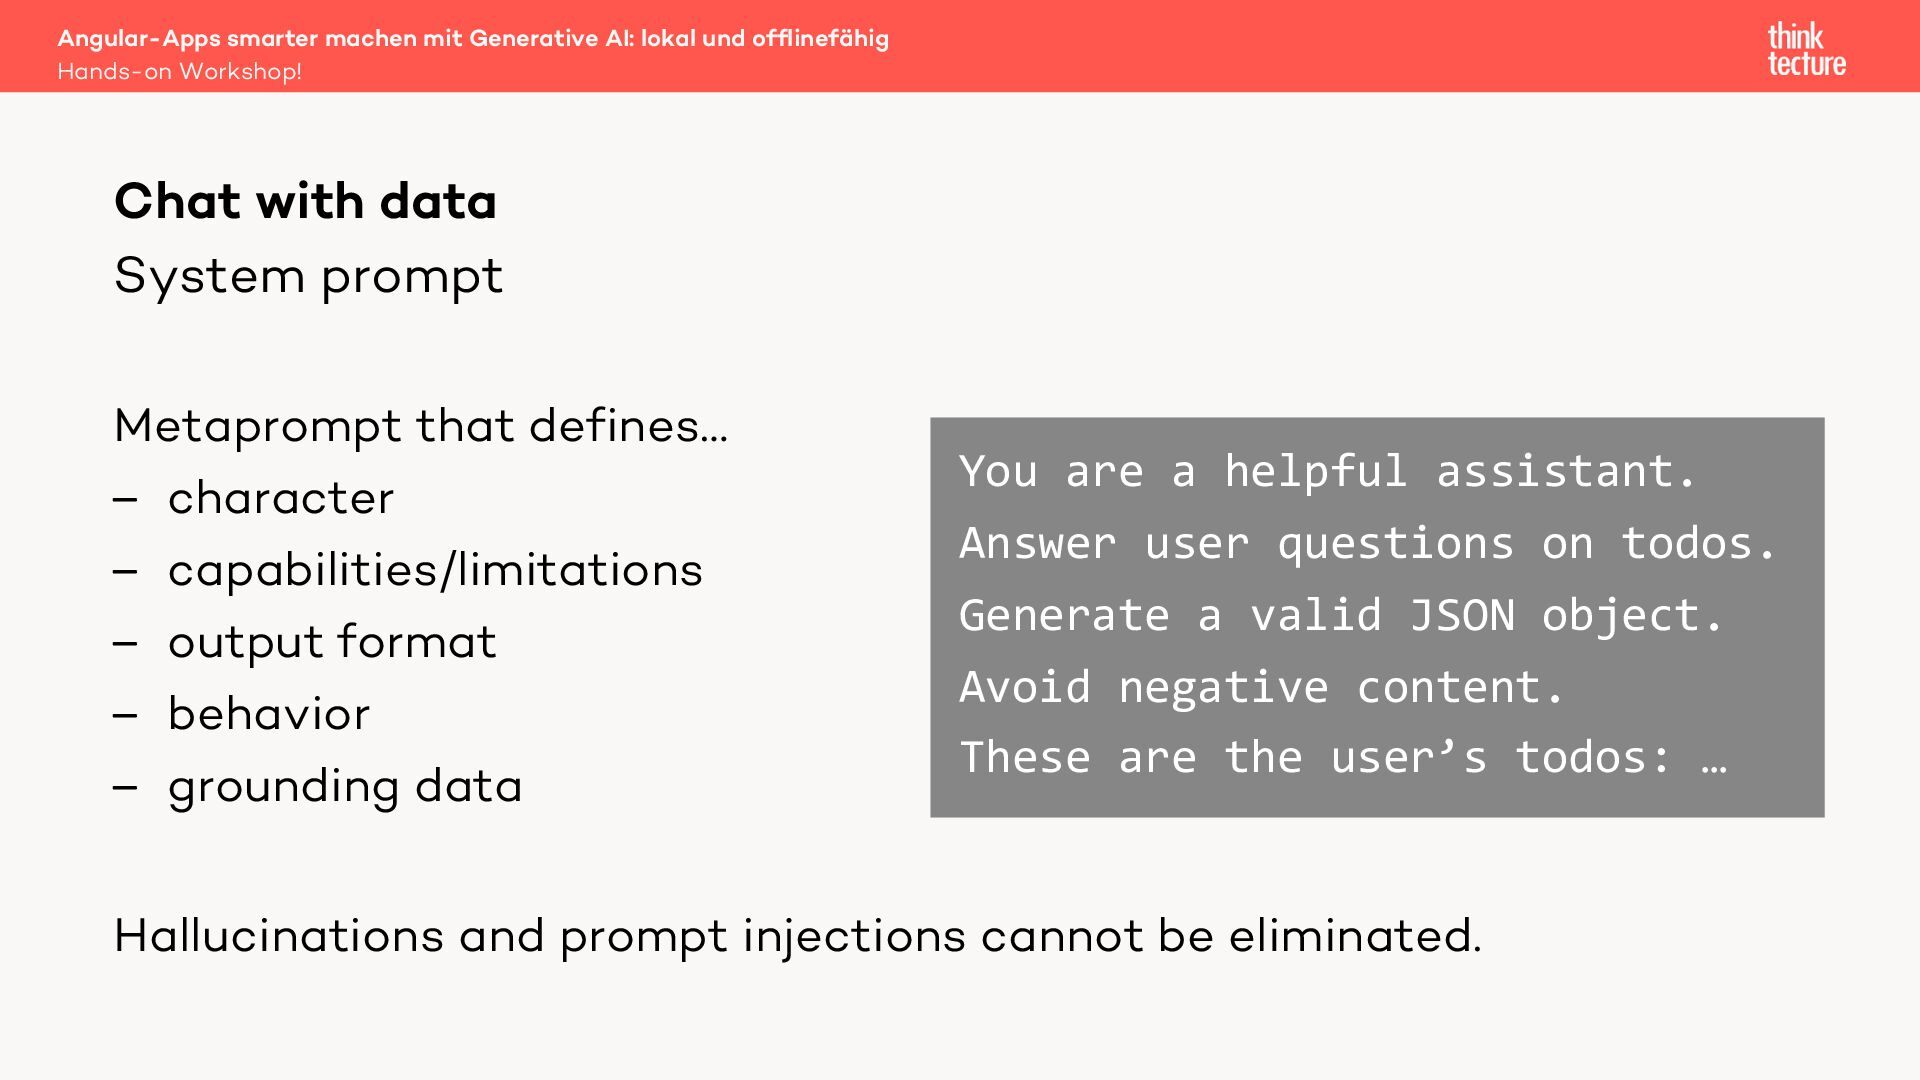The height and width of the screenshot is (1080, 1920).
Task: Click the hallucinations and prompt injections sentence
Action: coord(798,936)
